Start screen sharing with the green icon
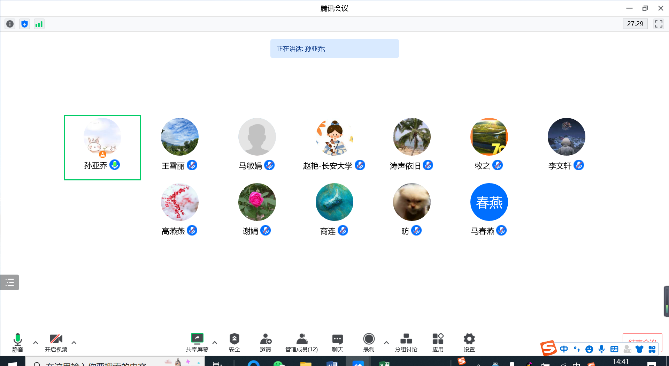Viewport: 669px width, 366px height. click(197, 342)
